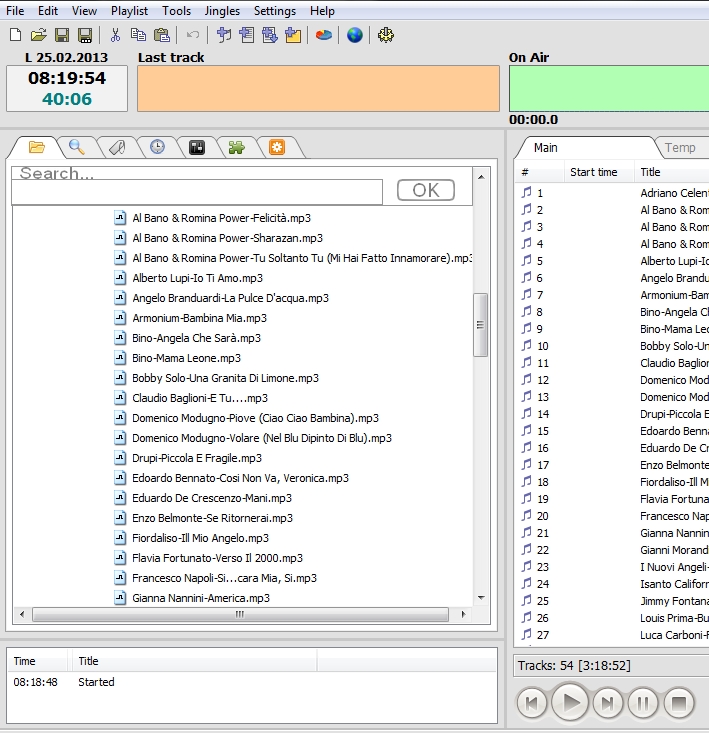Click the playlist Title column header
This screenshot has height=733, width=709.
671,172
